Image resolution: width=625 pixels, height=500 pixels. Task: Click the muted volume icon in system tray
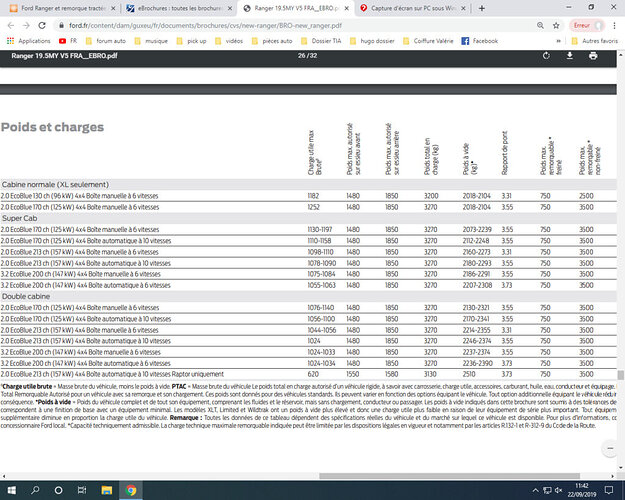[x=558, y=490]
